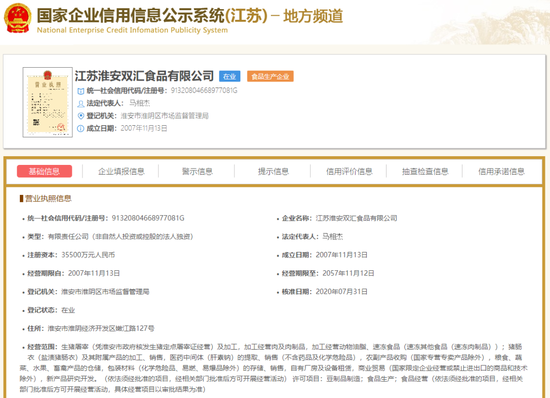Click the registration authority location icon

tap(81, 116)
